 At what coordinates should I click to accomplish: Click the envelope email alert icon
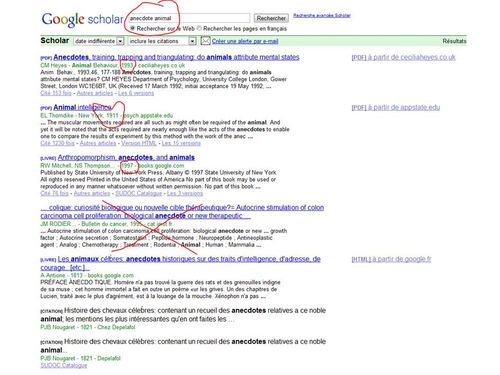205,41
